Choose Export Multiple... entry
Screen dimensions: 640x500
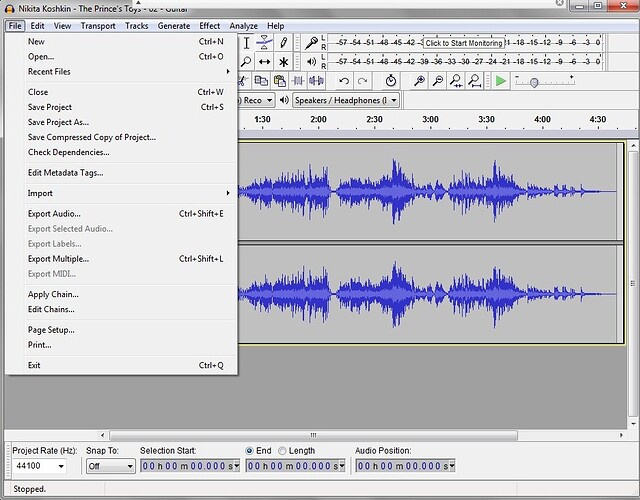[x=122, y=259]
